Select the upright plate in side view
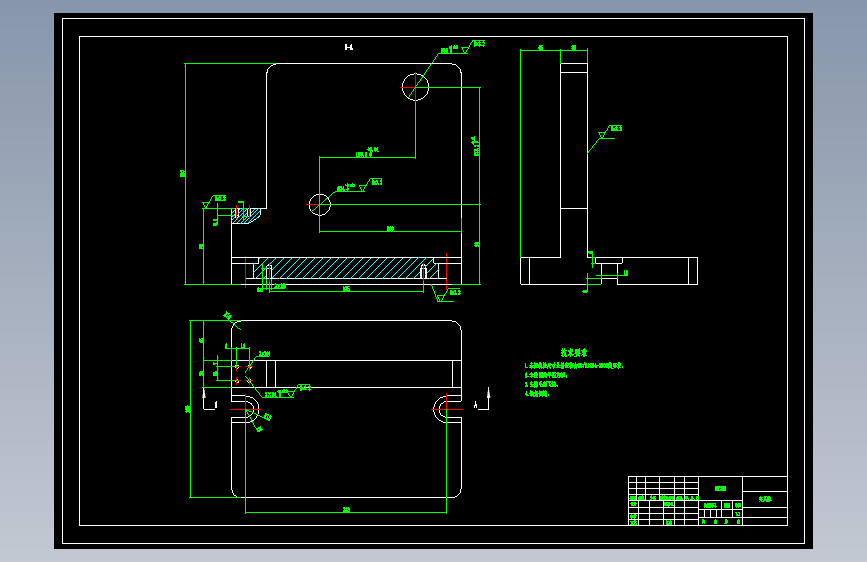 tap(574, 160)
